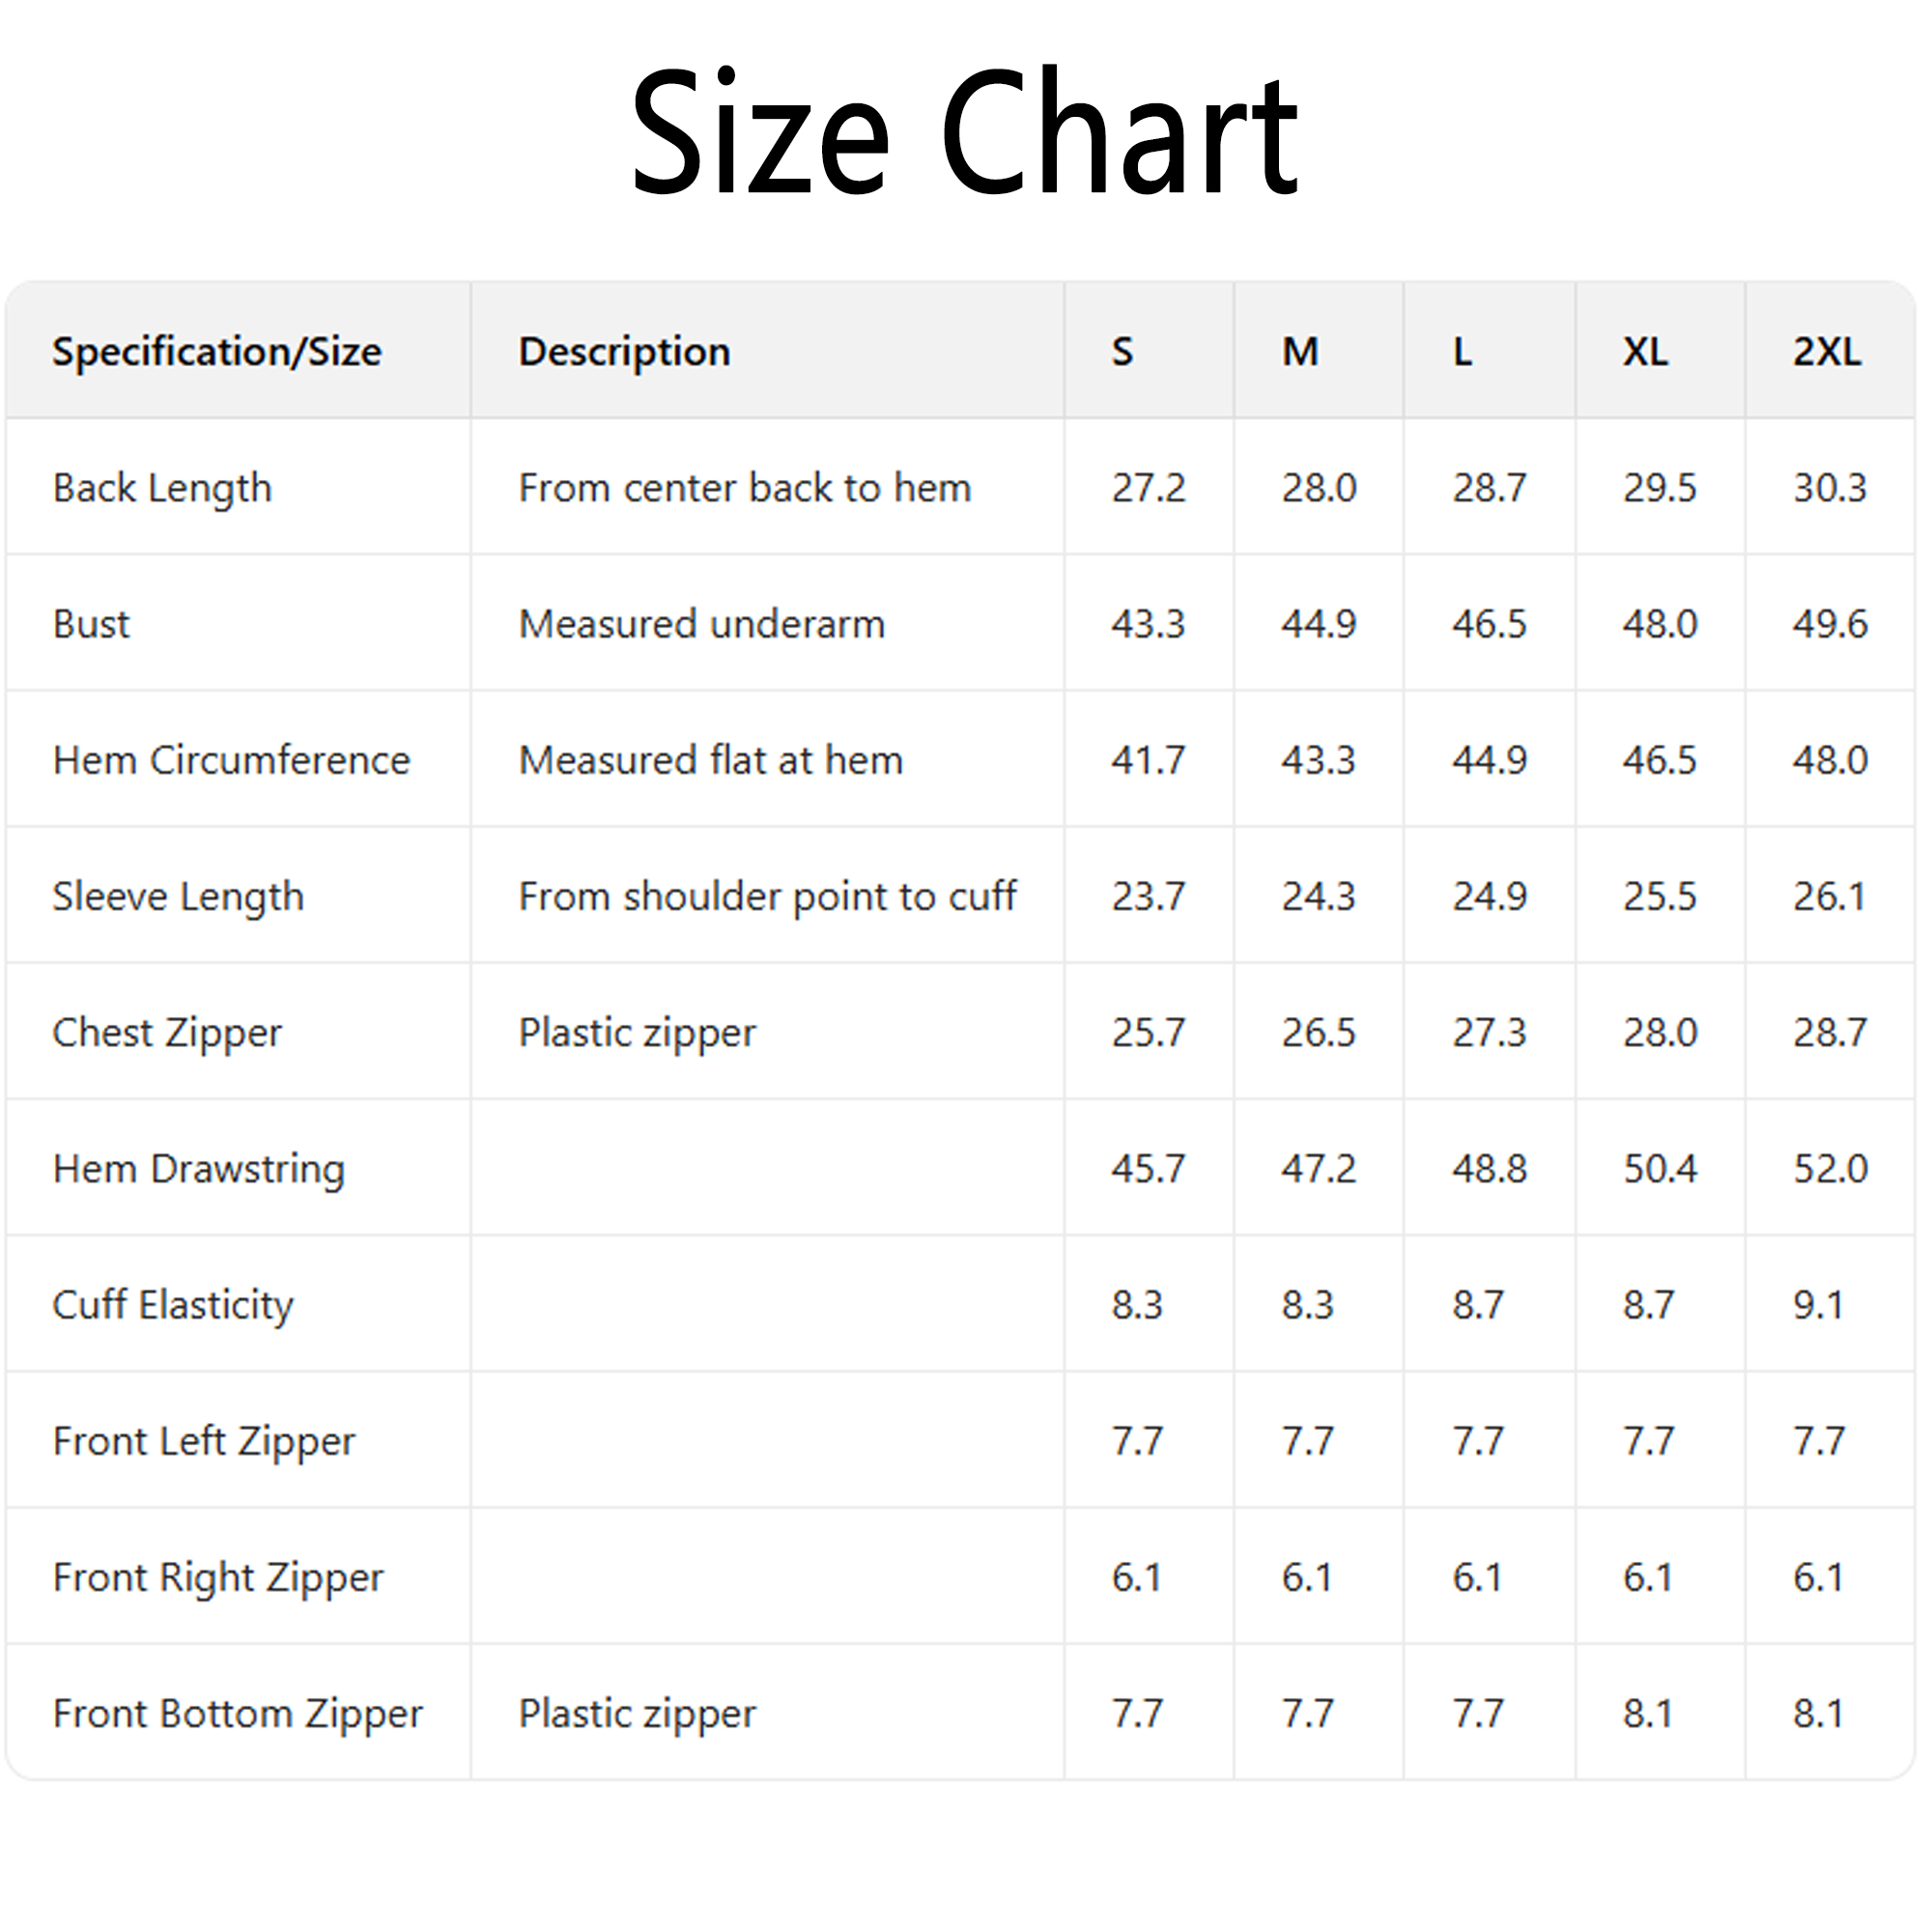Click the 9.1 Cuff Elasticity value
The height and width of the screenshot is (1932, 1932).
(1817, 1305)
